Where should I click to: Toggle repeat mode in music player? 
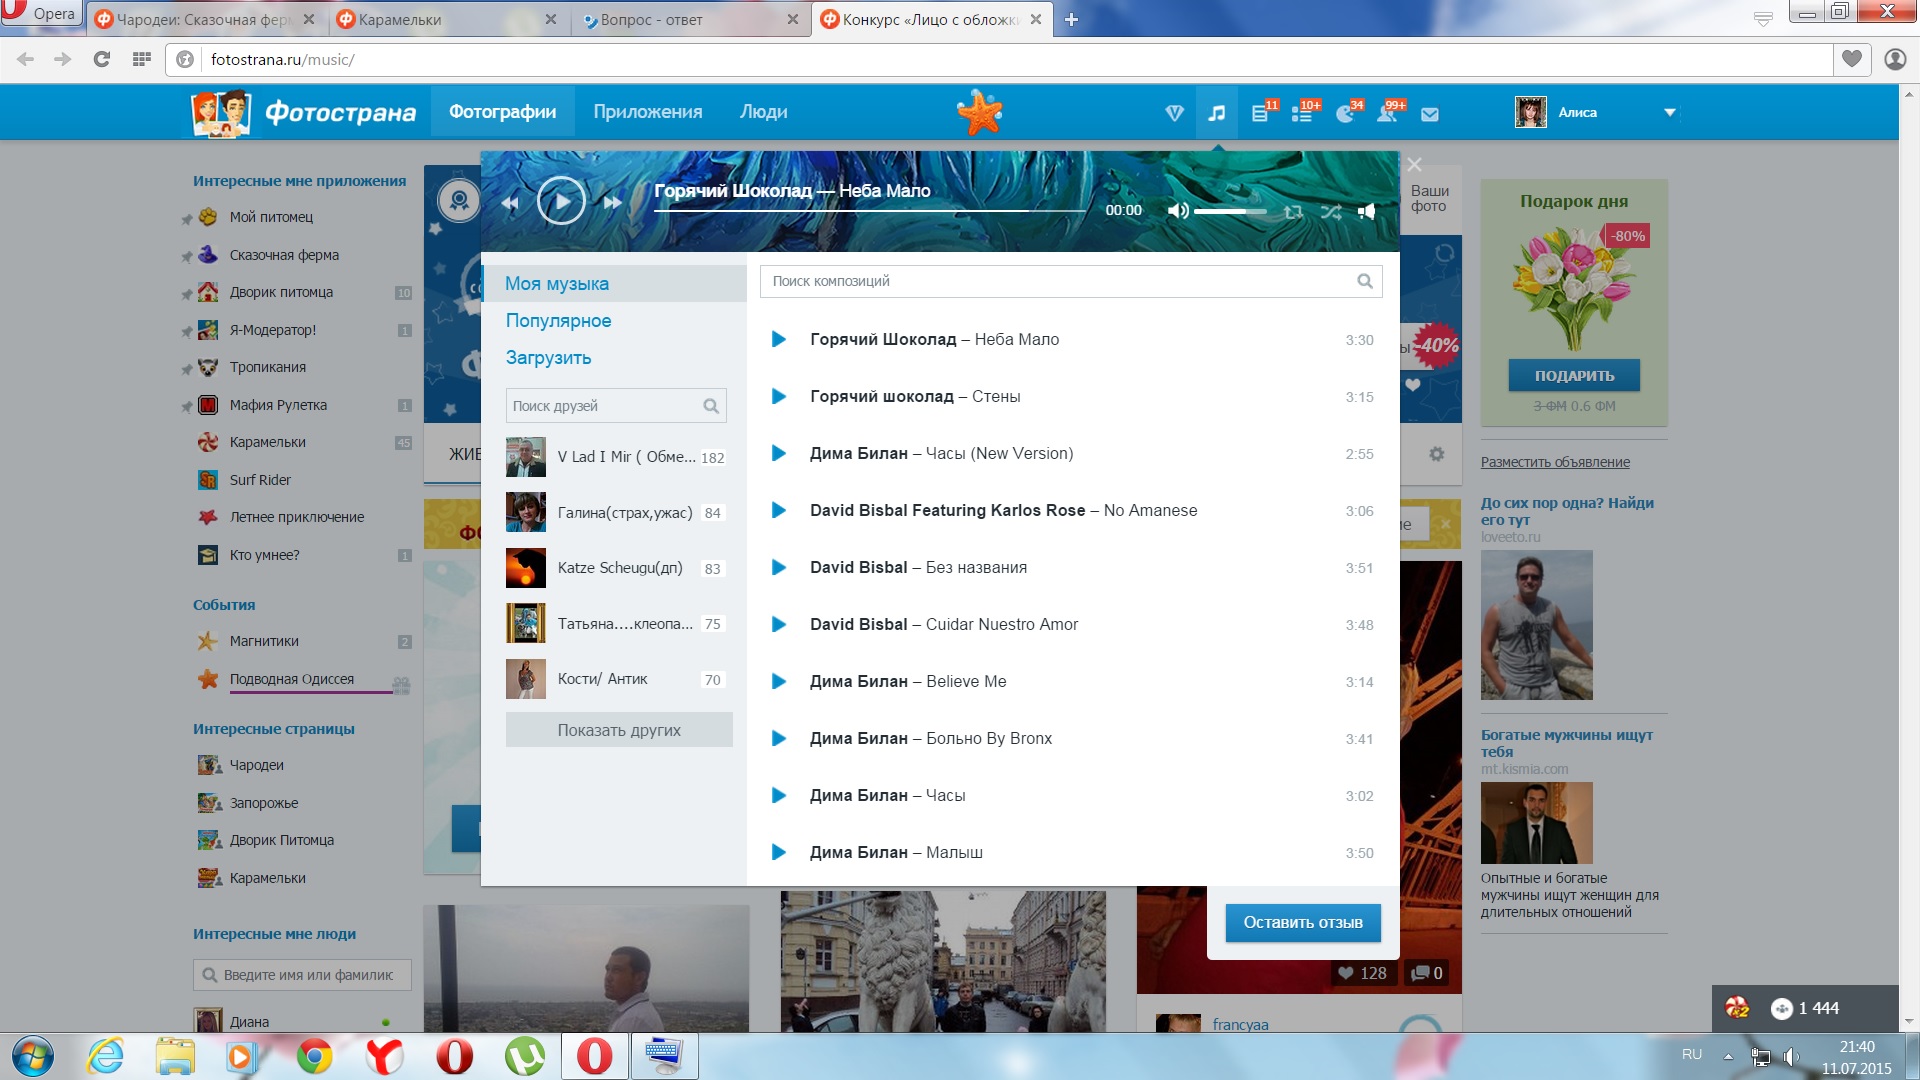pyautogui.click(x=1293, y=211)
